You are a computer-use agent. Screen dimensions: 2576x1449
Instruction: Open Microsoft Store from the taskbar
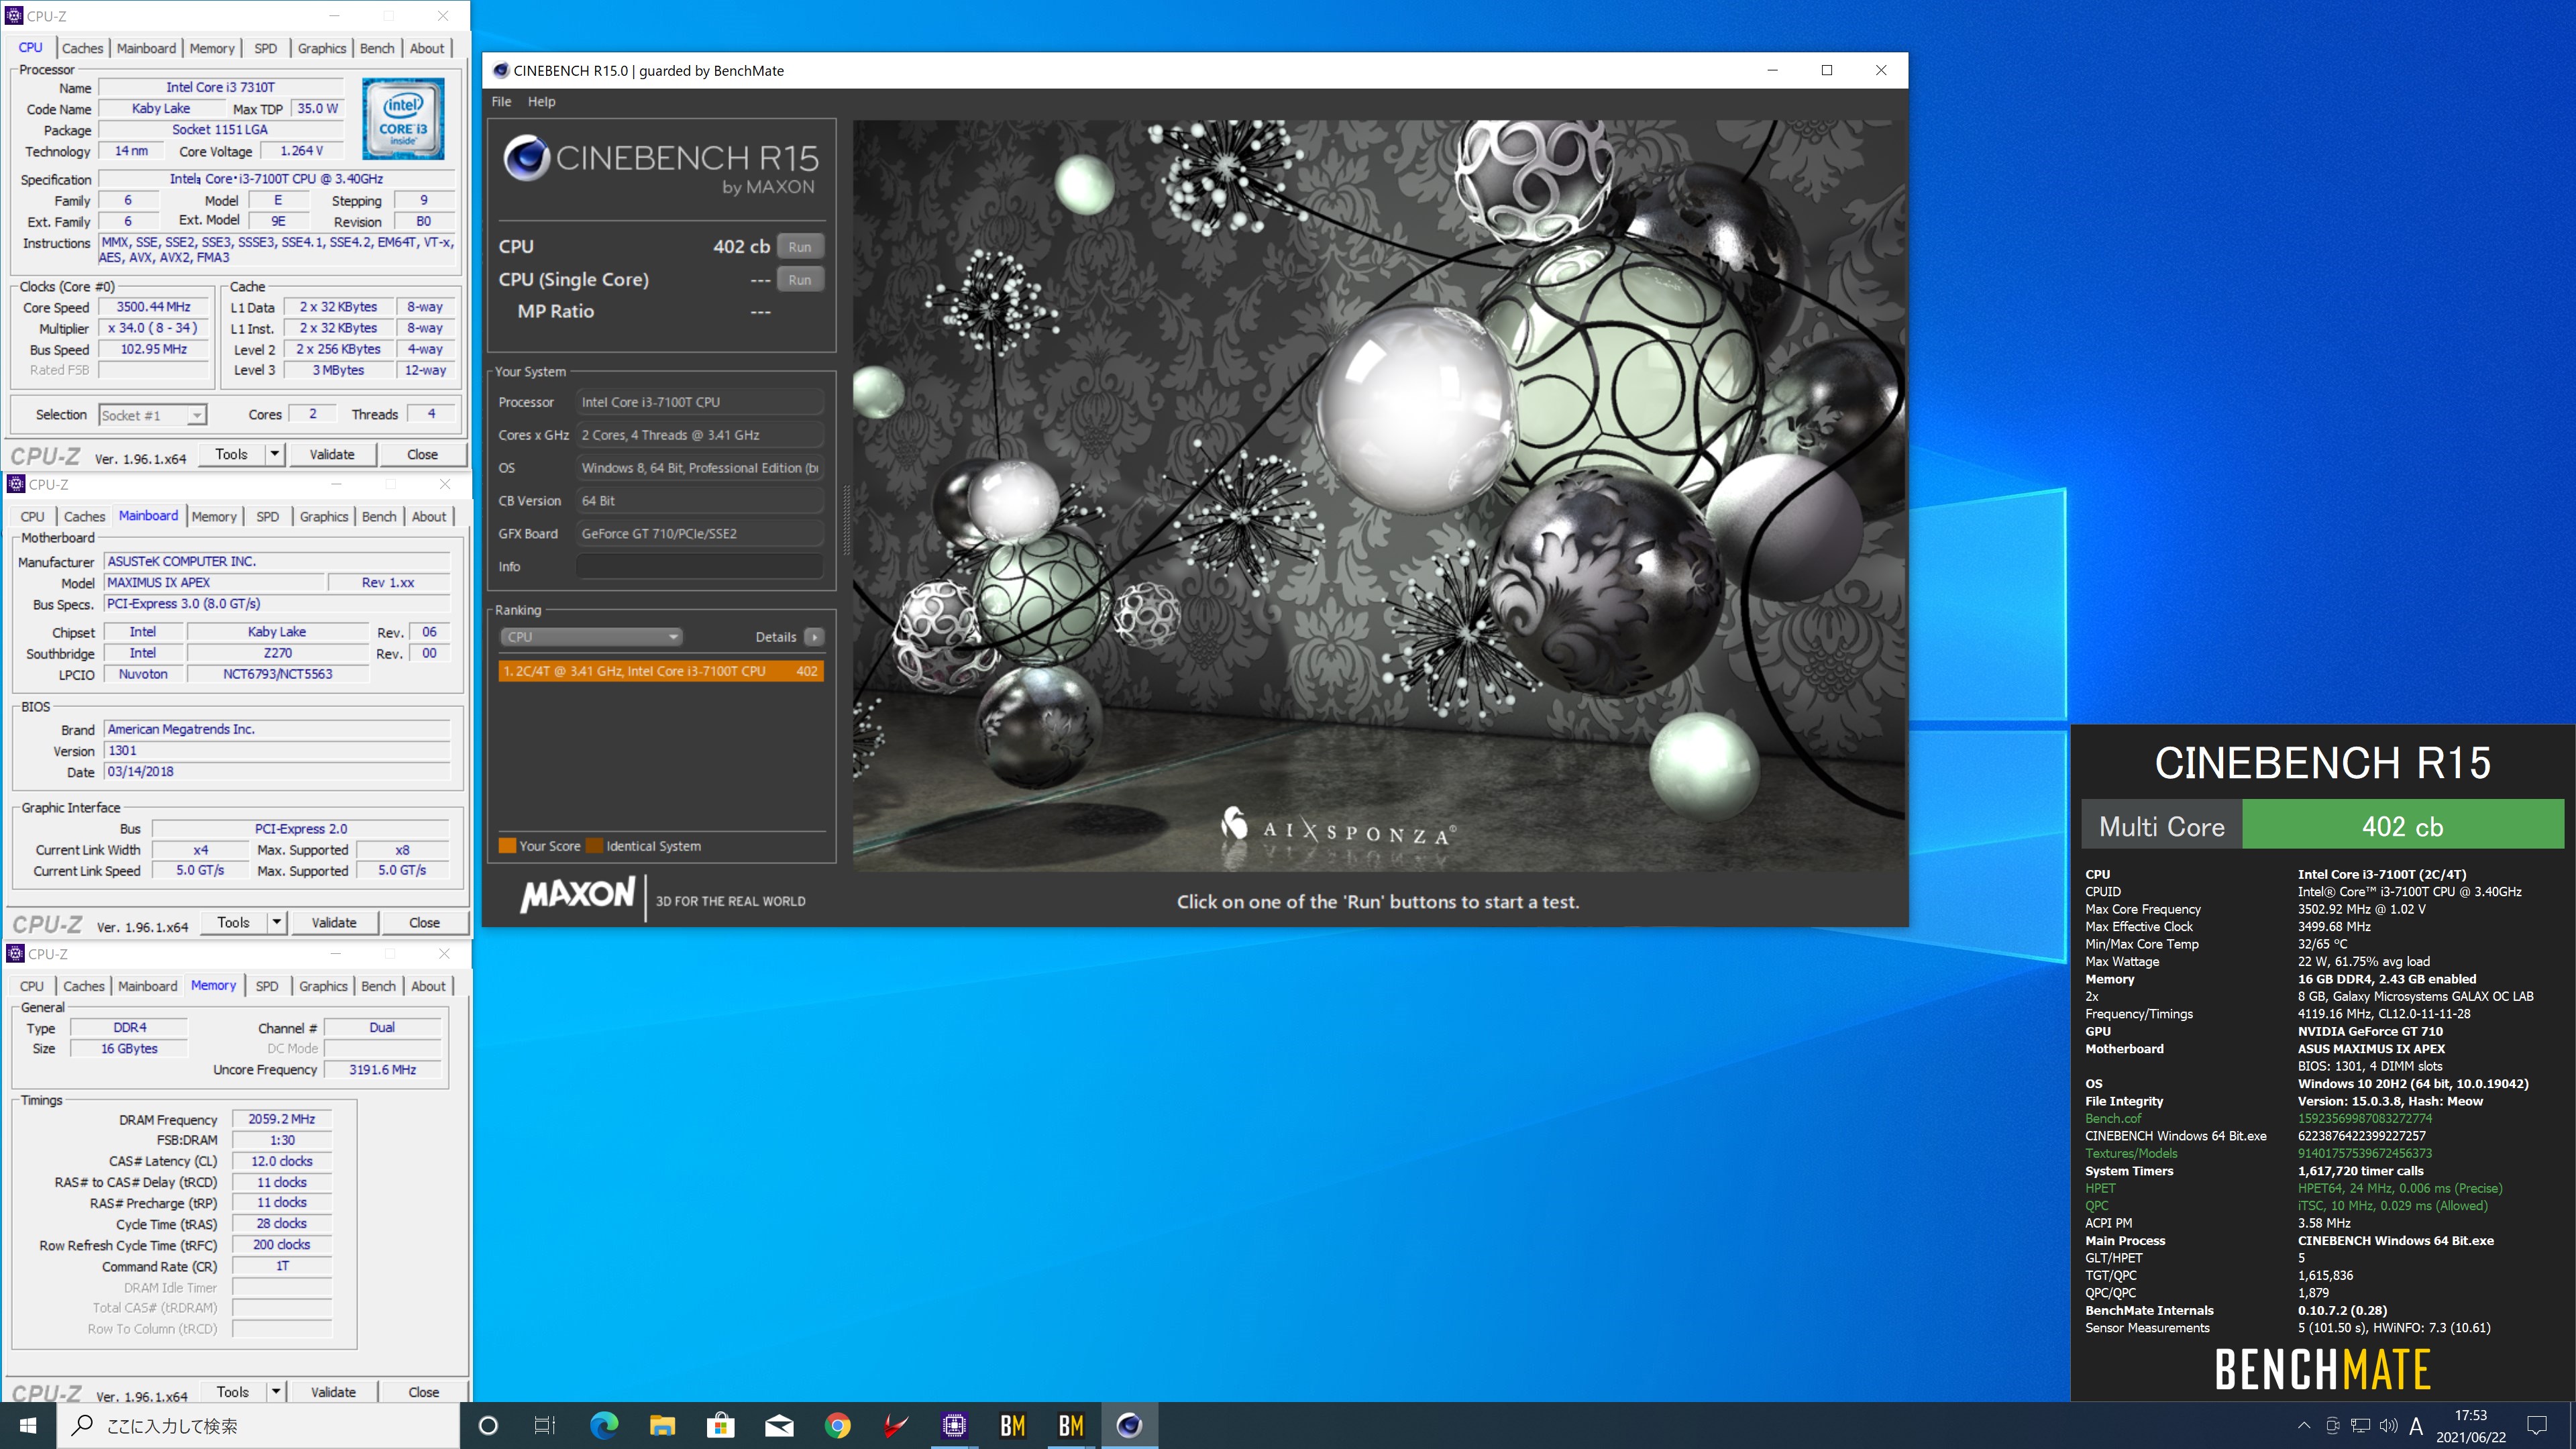720,1425
